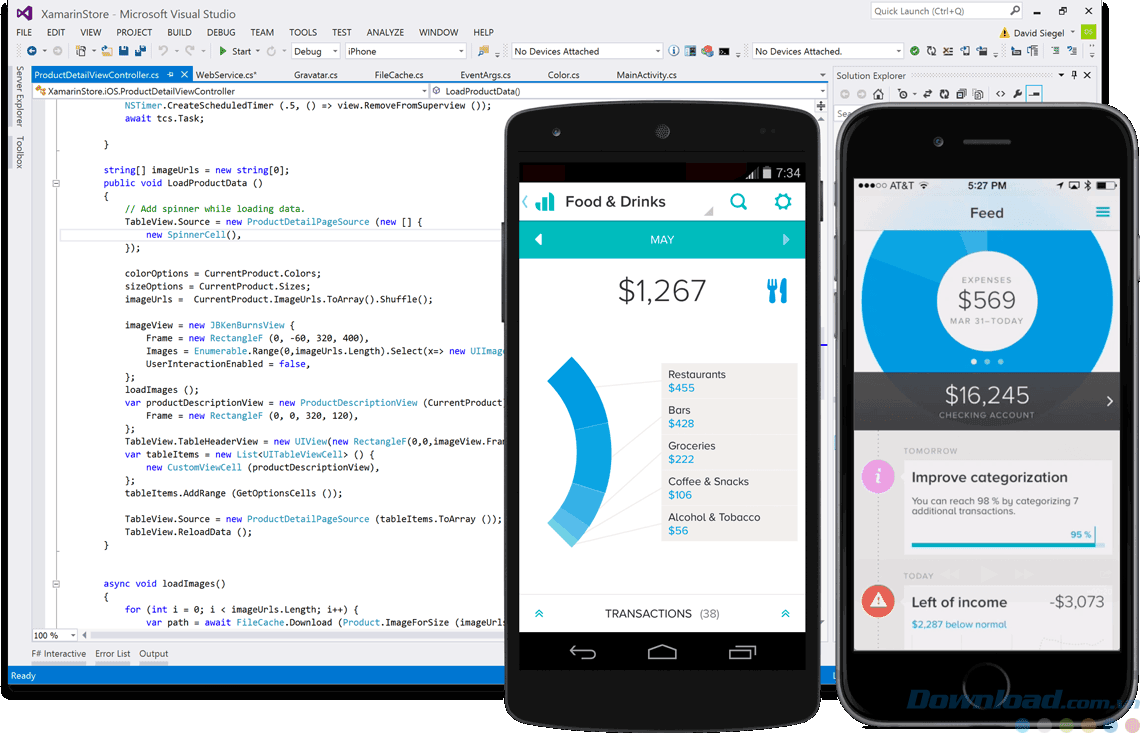Collapse the LoadProductData method outline
The image size is (1140, 733).
click(x=56, y=183)
